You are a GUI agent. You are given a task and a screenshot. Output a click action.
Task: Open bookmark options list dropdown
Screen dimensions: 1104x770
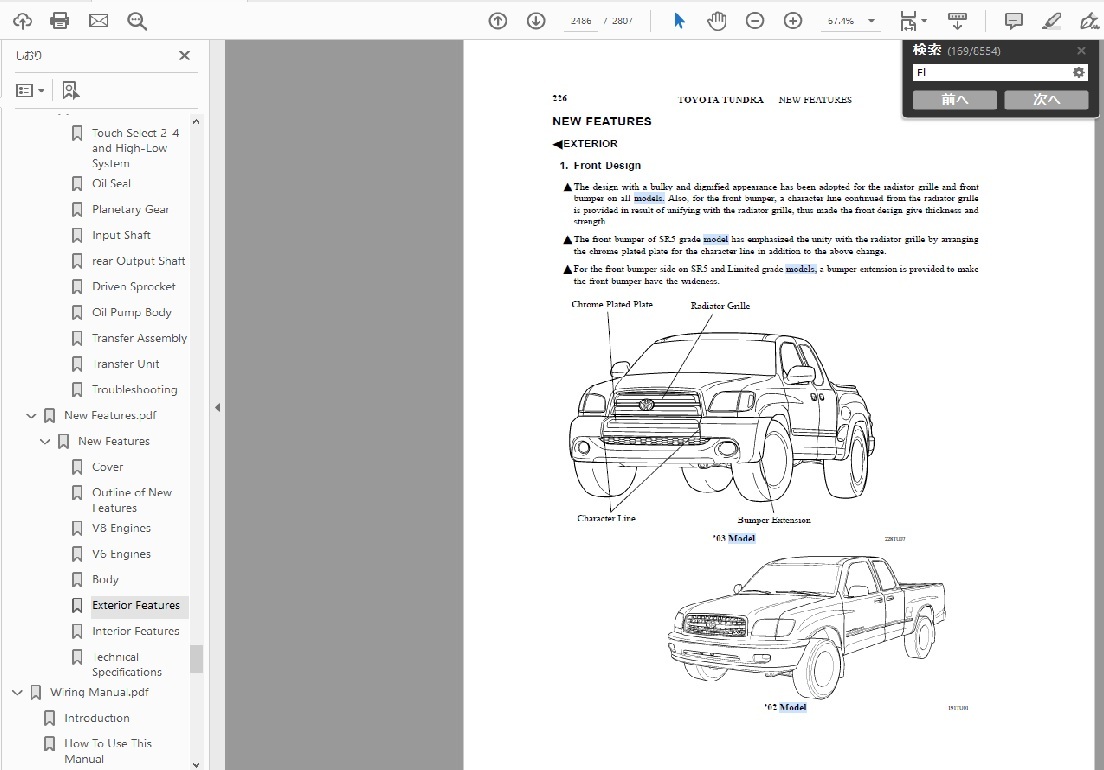[x=30, y=90]
